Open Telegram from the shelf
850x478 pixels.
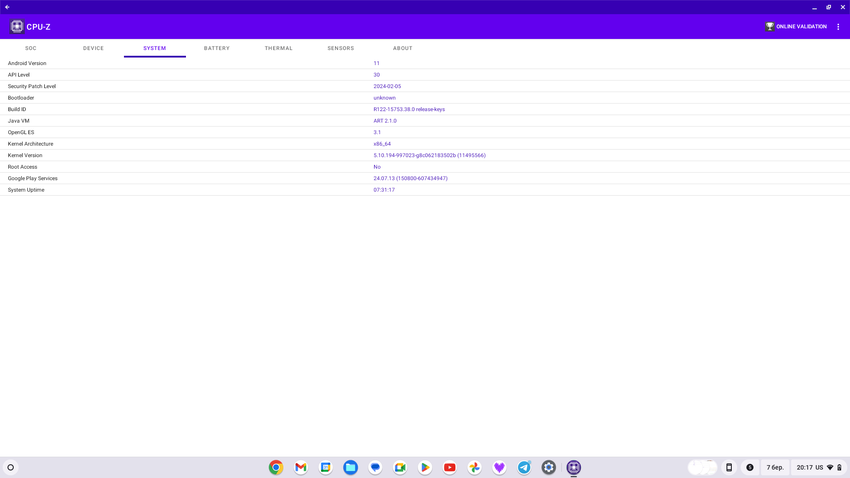coord(524,467)
